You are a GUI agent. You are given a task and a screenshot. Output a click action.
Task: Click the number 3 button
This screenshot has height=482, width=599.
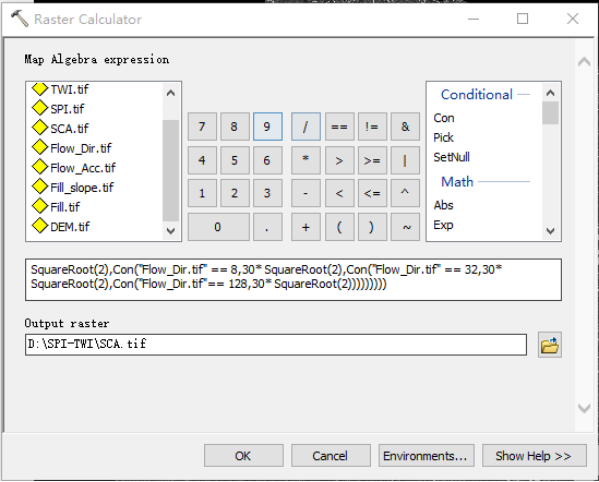tap(267, 193)
